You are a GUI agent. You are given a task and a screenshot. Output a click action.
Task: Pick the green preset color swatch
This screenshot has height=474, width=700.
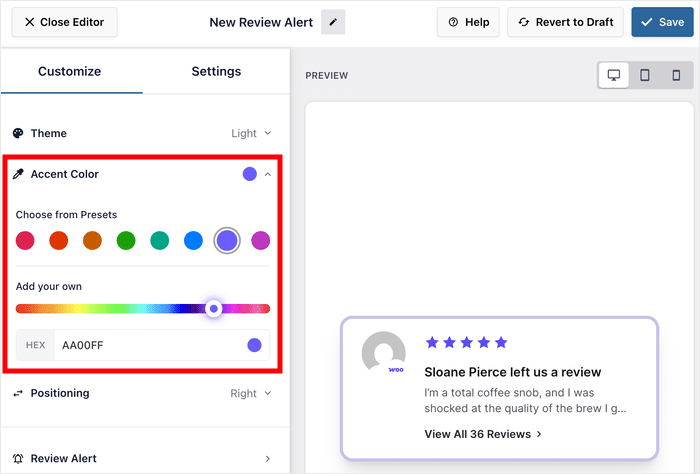pyautogui.click(x=125, y=240)
